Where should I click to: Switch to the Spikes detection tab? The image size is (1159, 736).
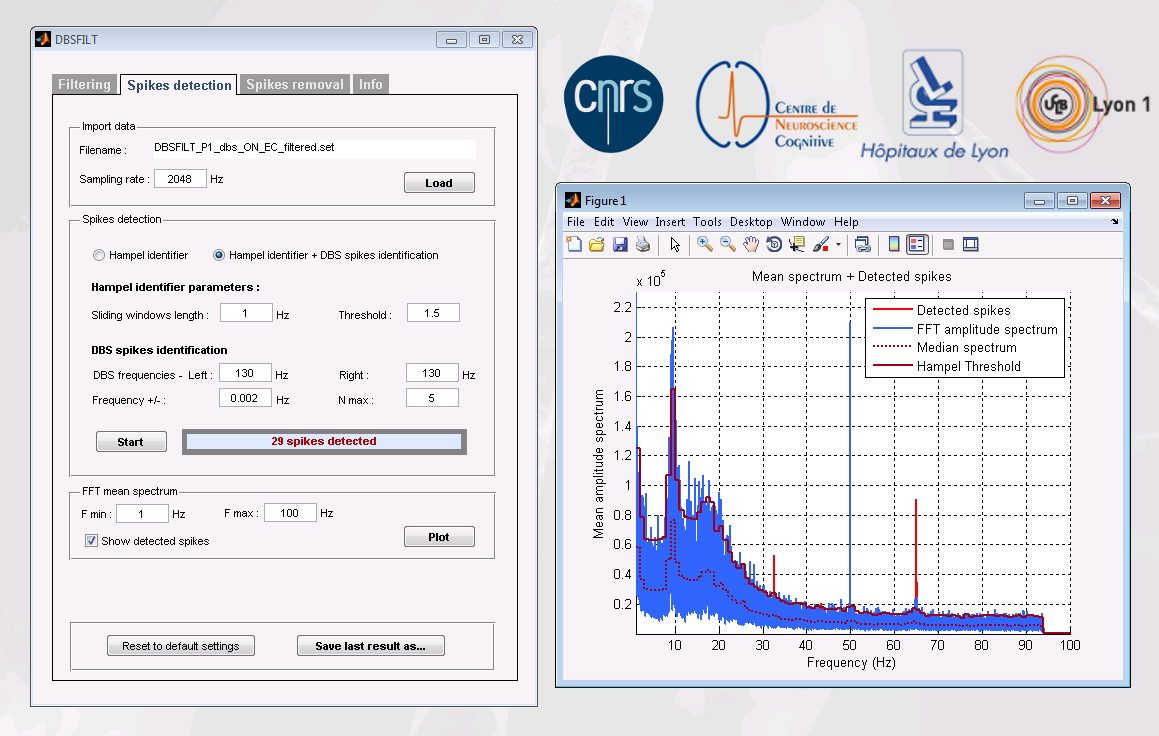pyautogui.click(x=179, y=85)
